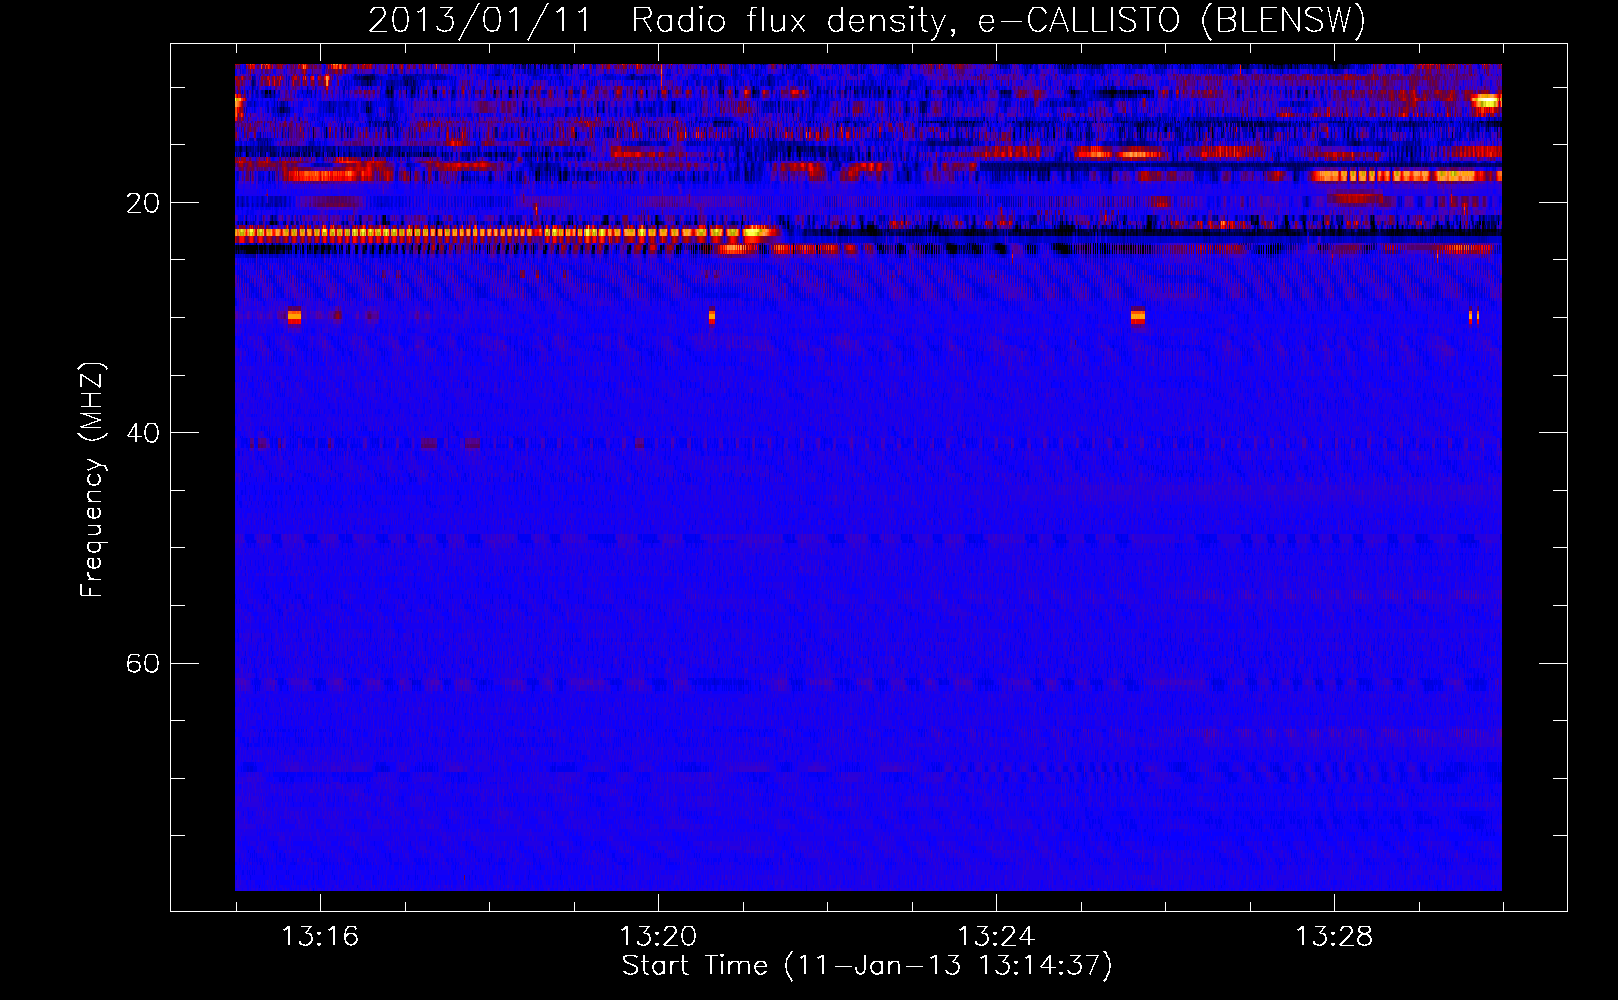
Task: Click the 13:28 time tick label
Action: (1334, 937)
